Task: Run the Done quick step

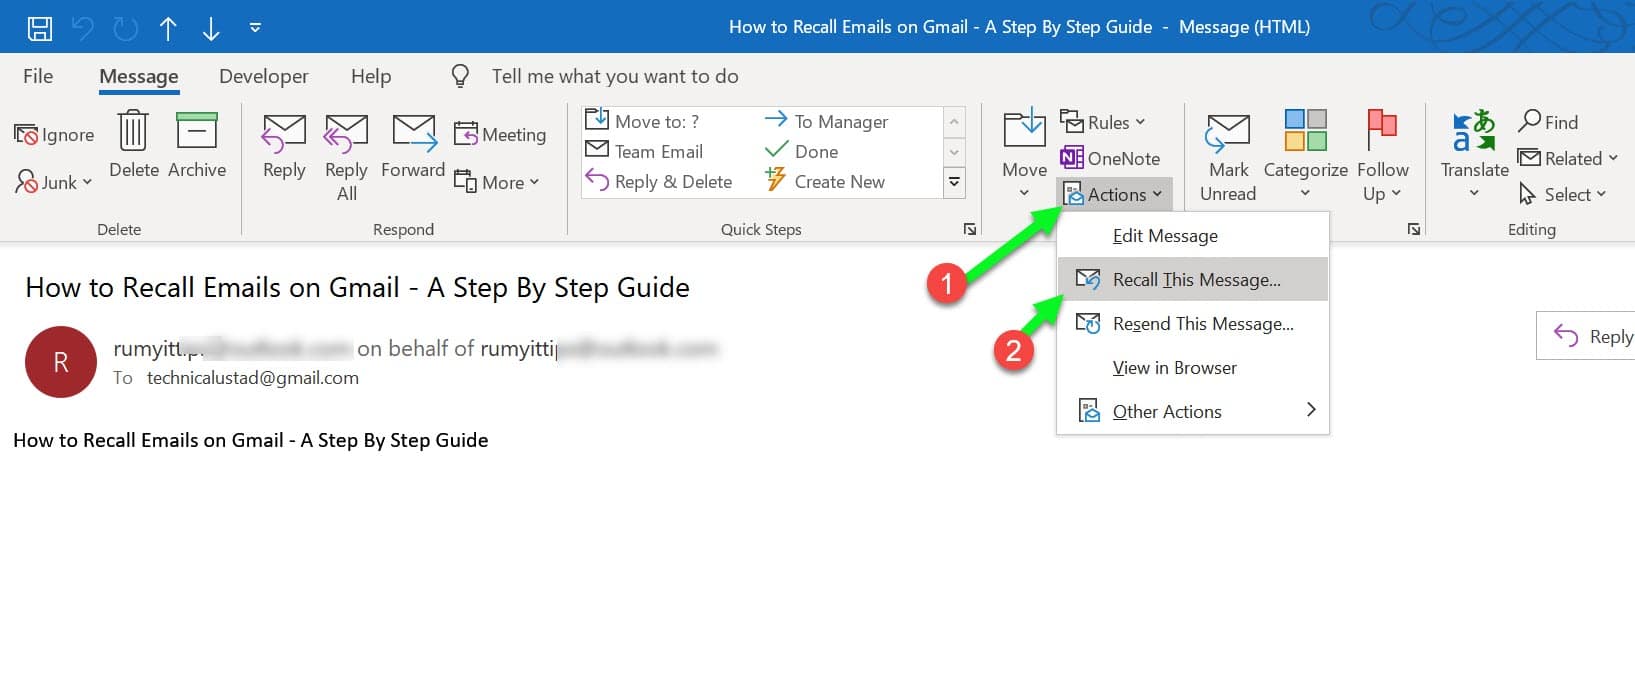Action: (801, 151)
